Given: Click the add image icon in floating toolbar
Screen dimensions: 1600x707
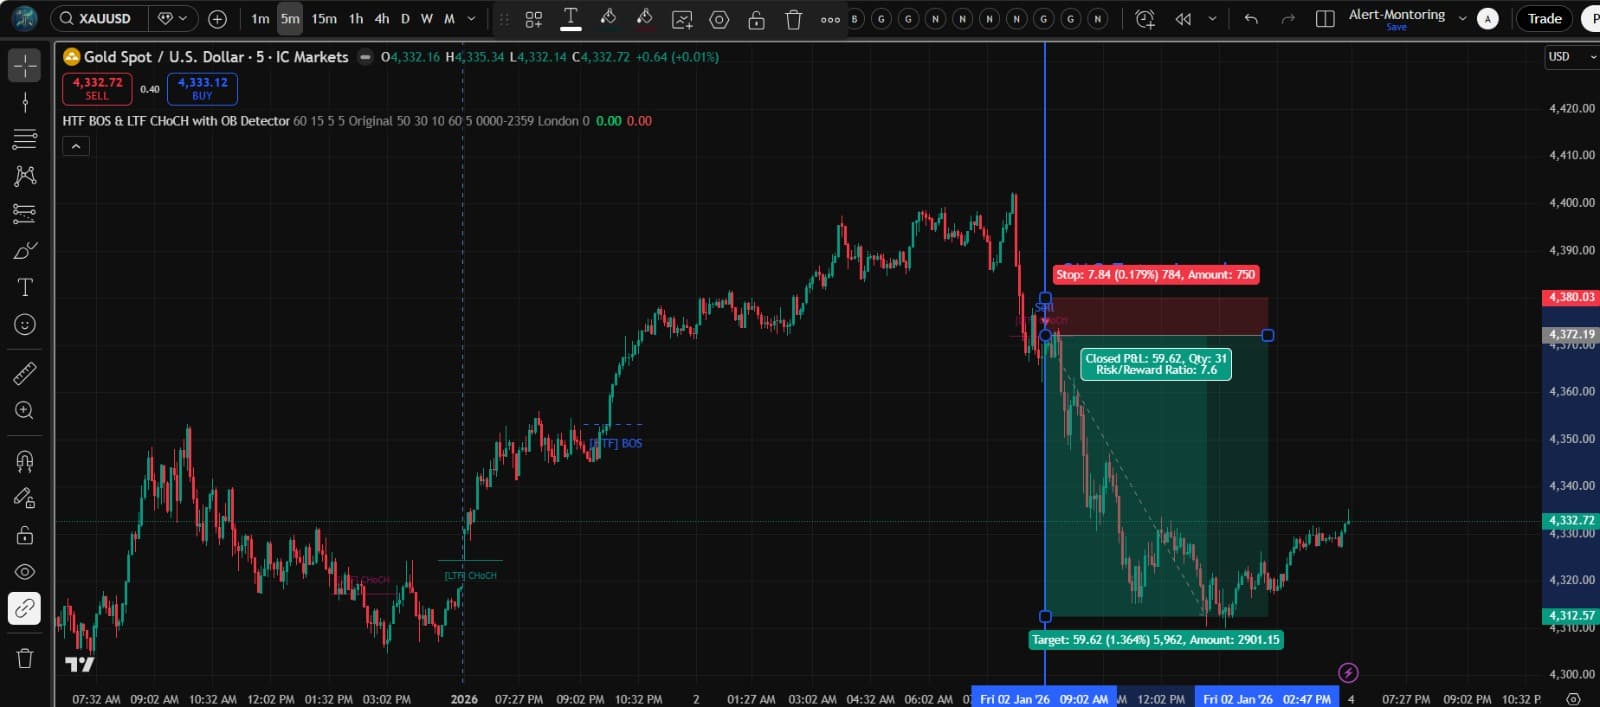Looking at the screenshot, I should tap(682, 19).
